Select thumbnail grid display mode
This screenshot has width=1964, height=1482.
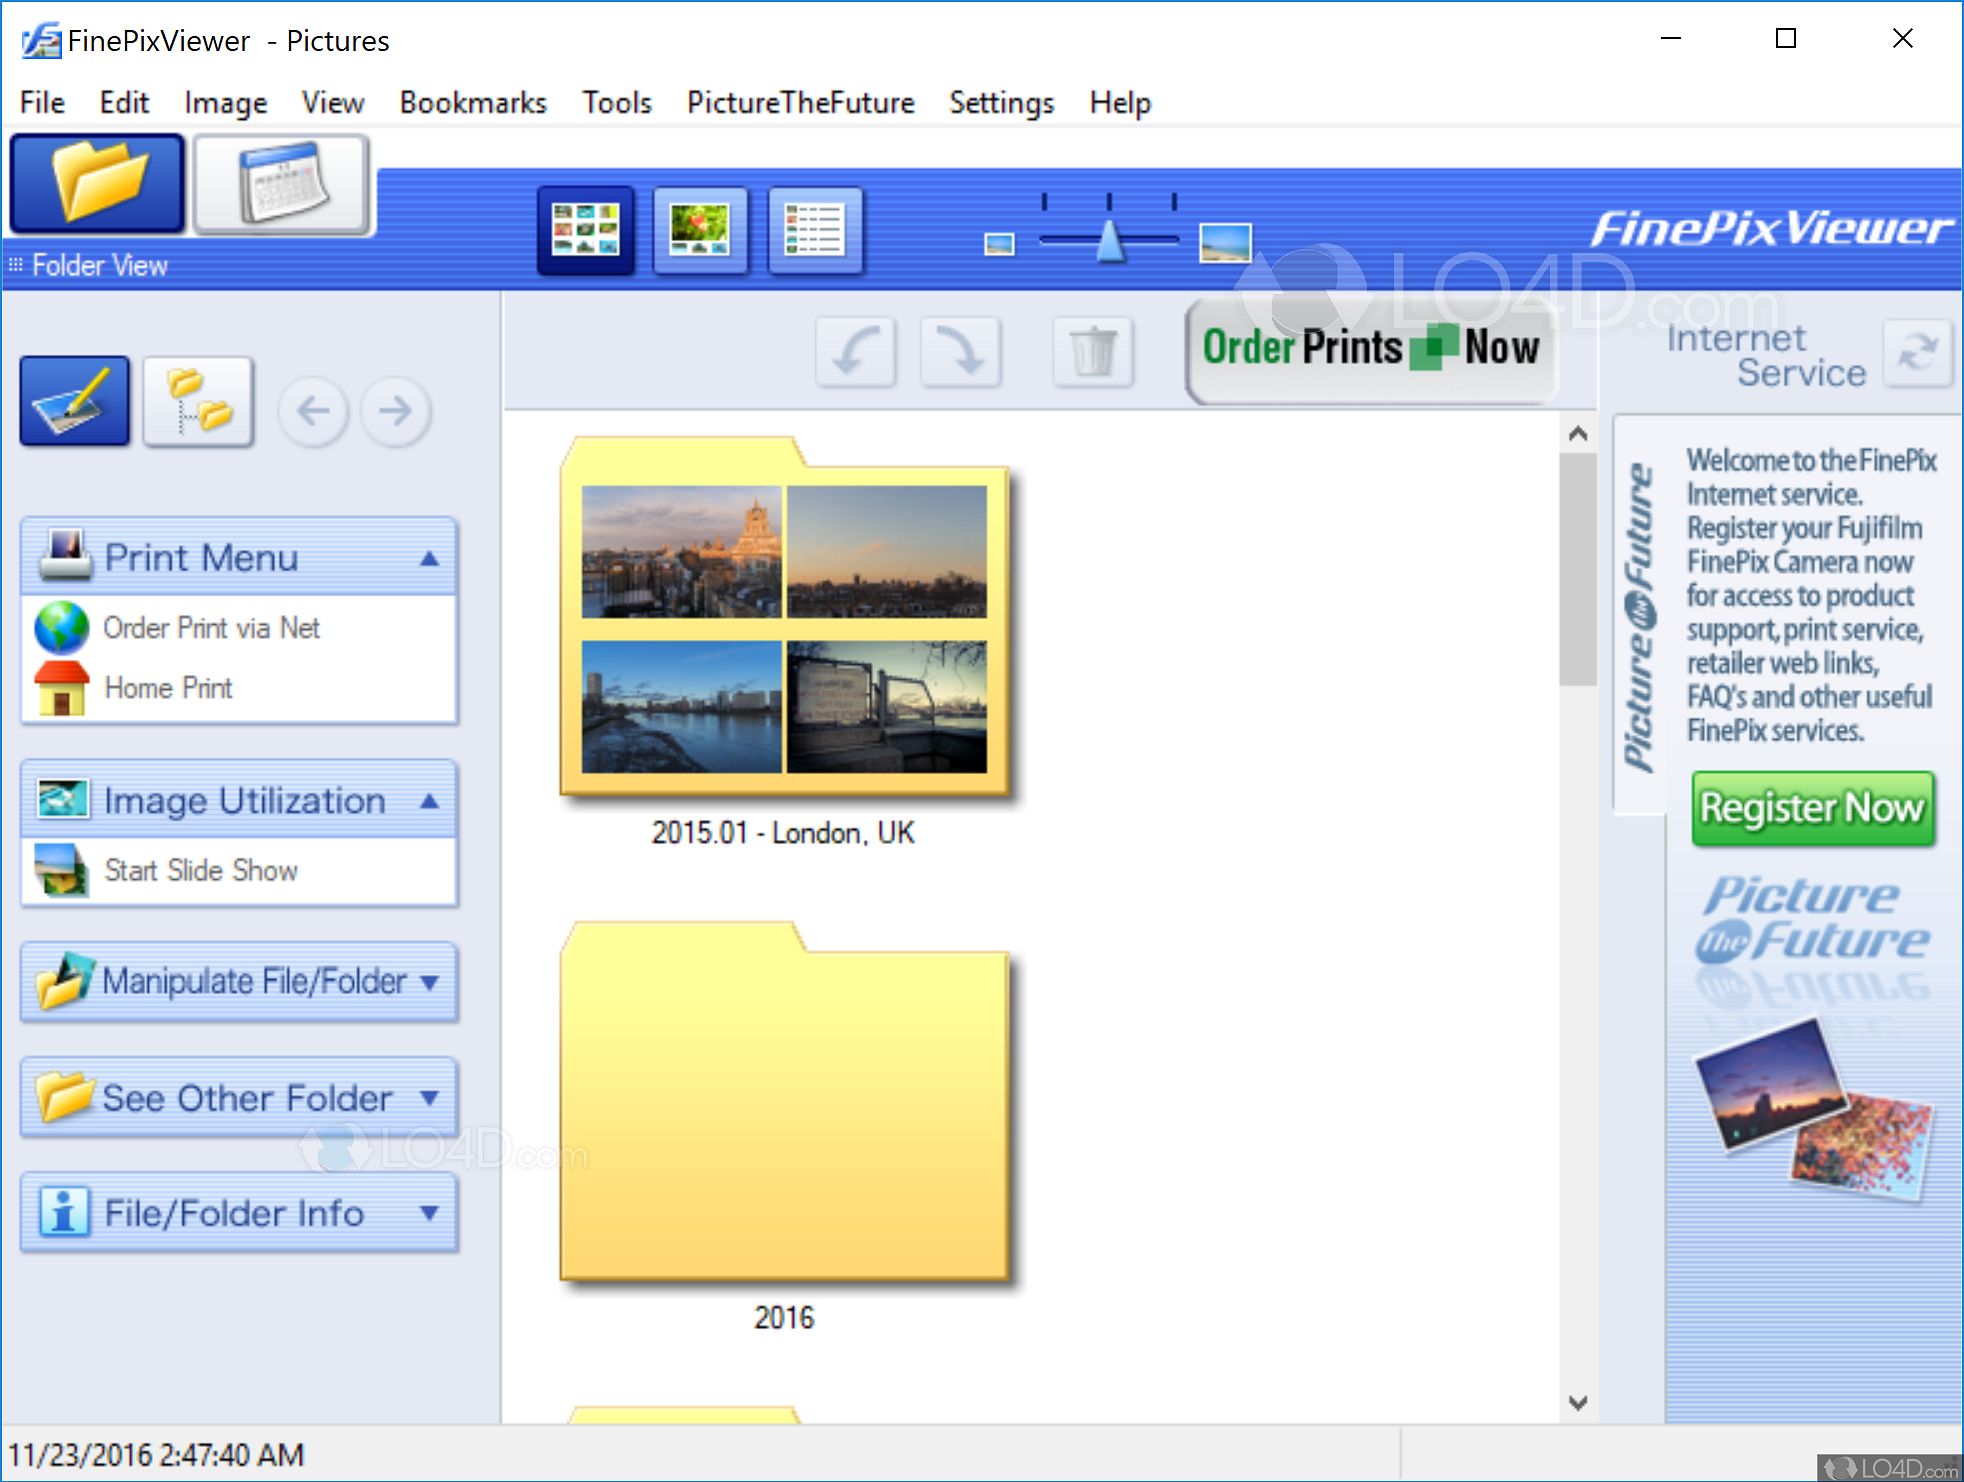(586, 230)
